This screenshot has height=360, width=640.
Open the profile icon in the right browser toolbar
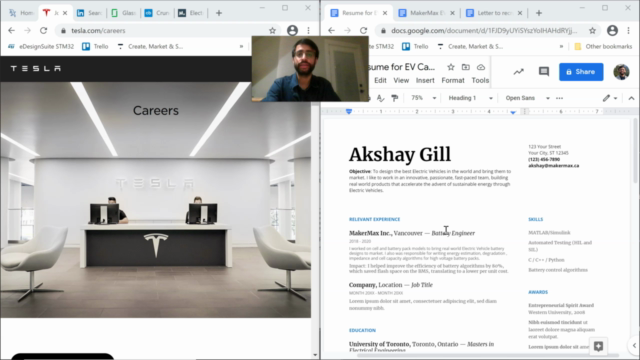point(612,31)
